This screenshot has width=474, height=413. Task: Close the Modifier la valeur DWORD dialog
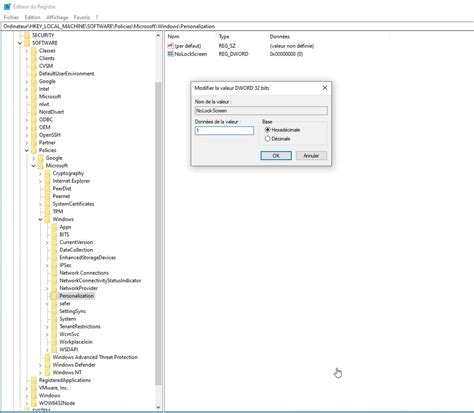325,88
